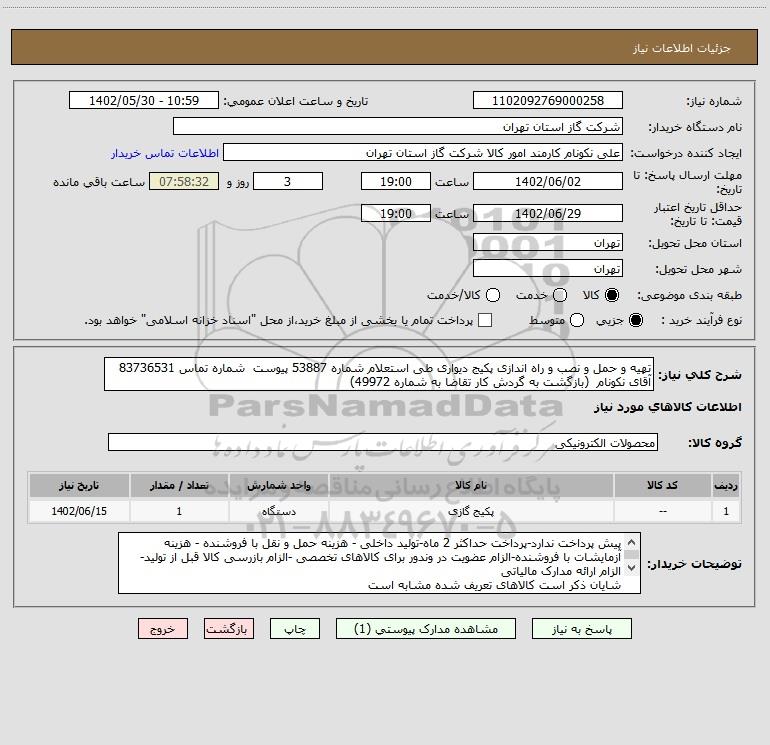
Task: Click the announcement date field 1402/05/30 - 10:59
Action: click(x=144, y=100)
